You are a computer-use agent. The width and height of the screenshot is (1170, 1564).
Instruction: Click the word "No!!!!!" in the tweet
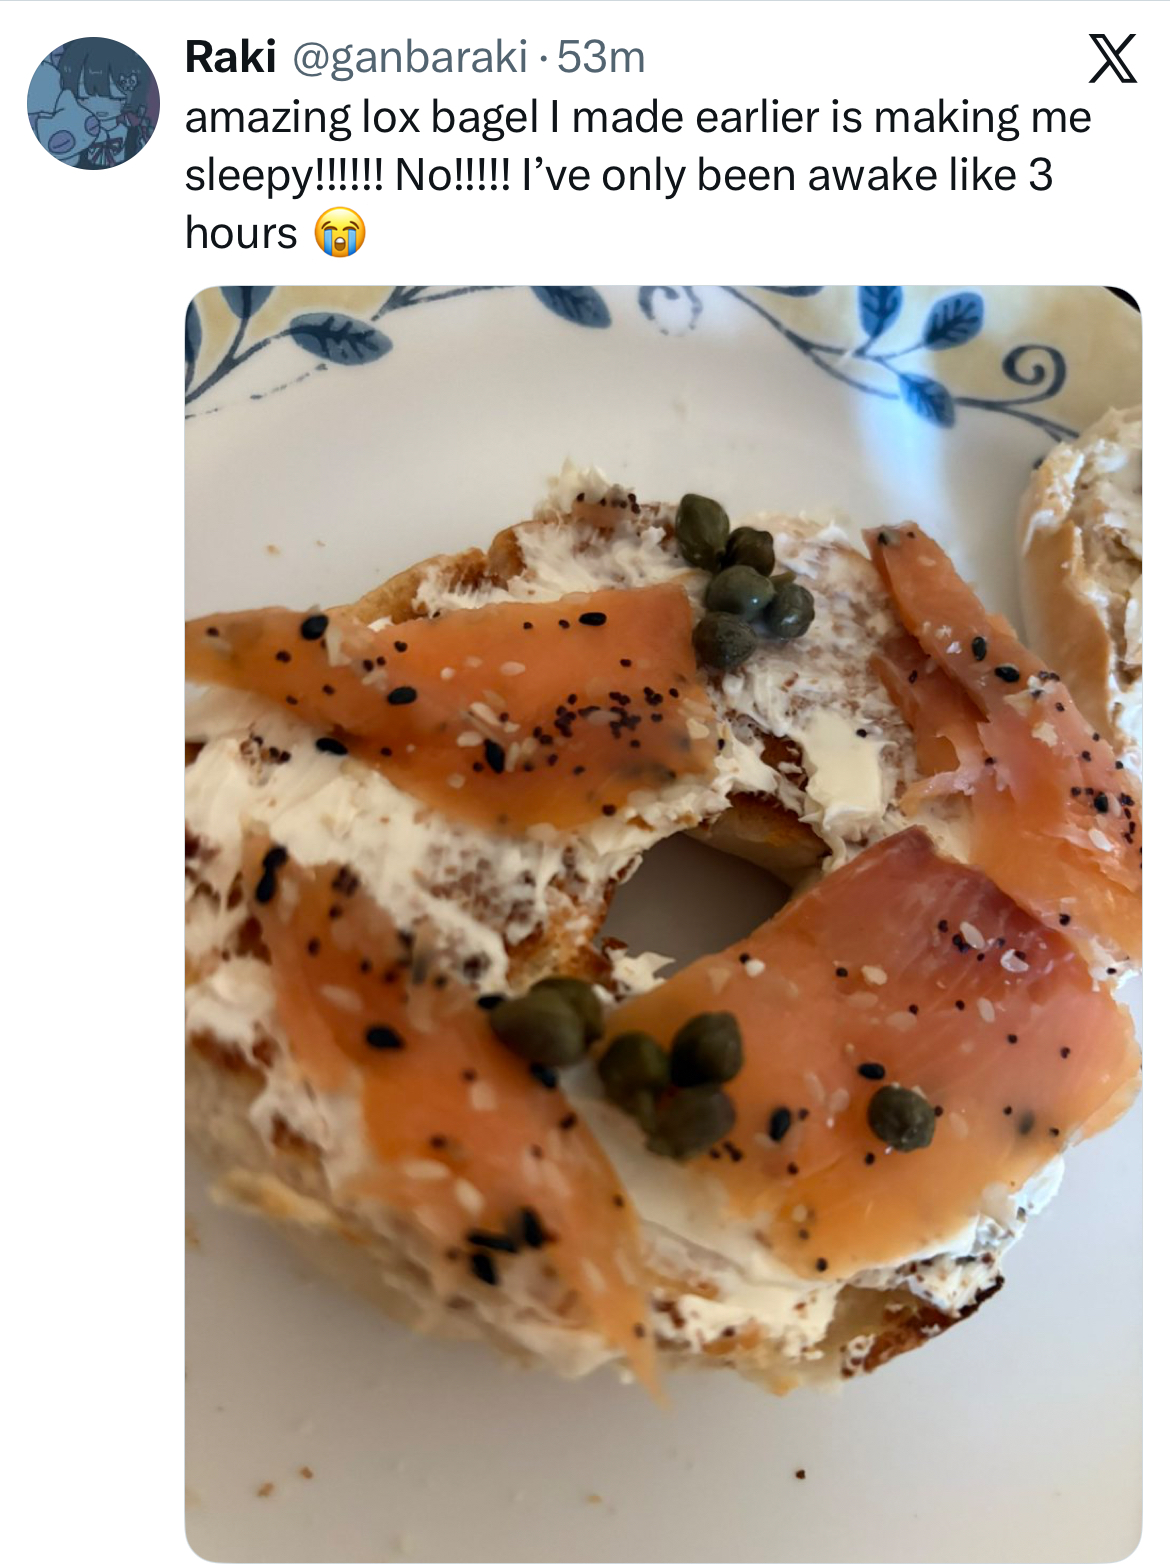[x=453, y=176]
